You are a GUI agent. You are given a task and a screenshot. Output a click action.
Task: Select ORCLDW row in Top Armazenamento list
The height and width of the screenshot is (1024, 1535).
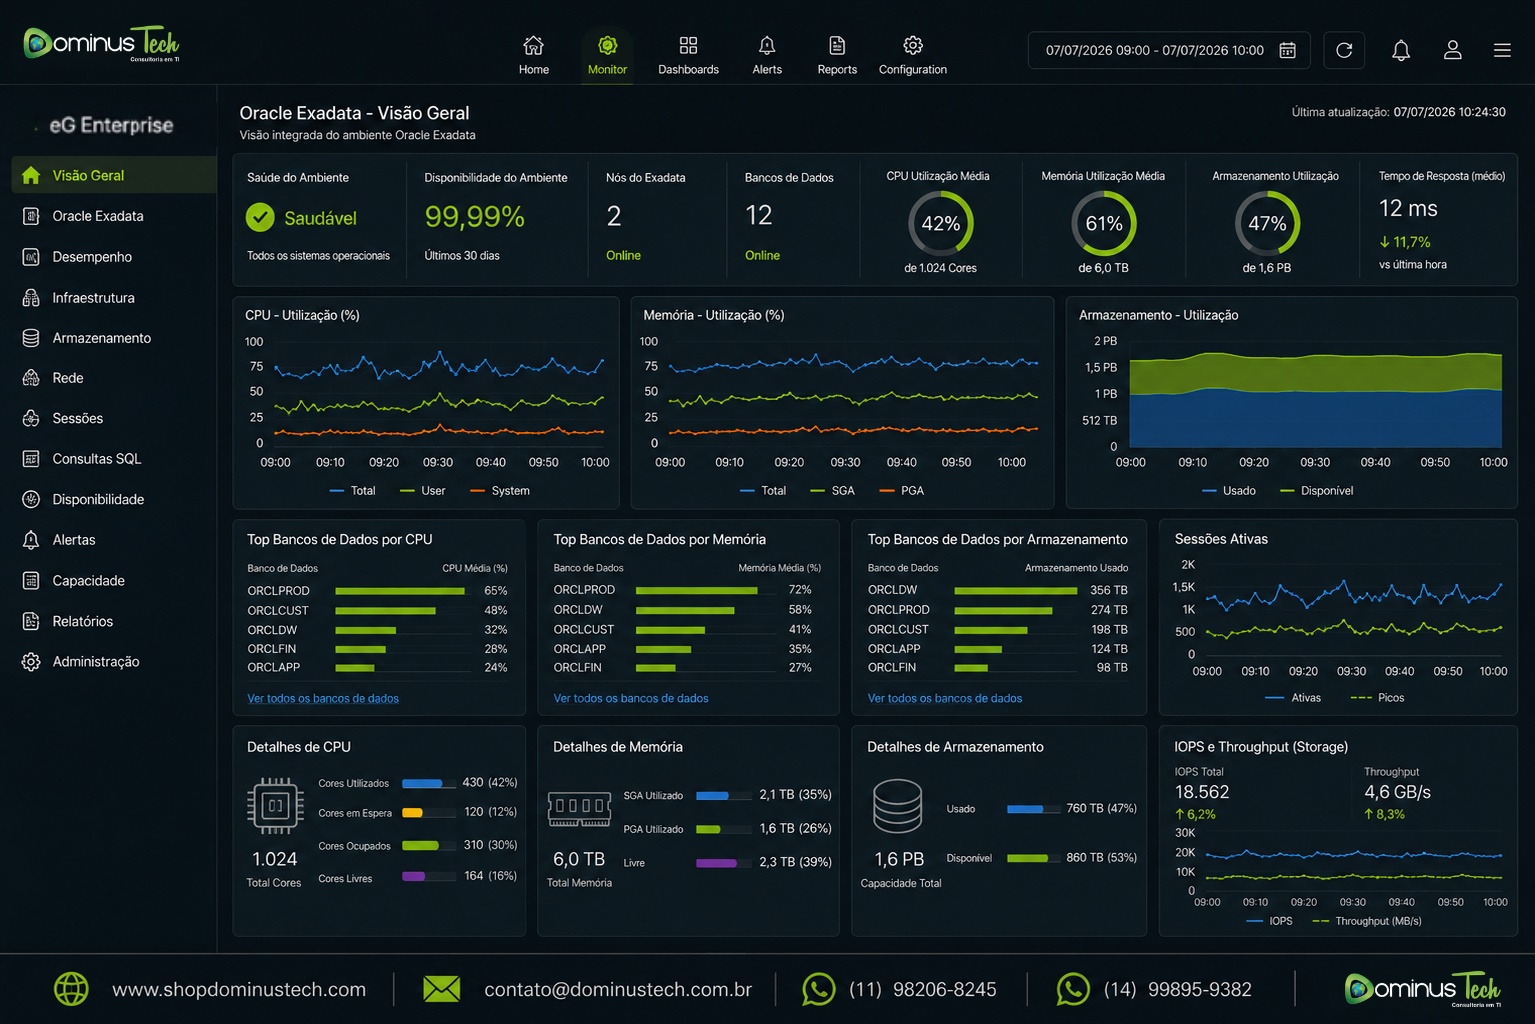pyautogui.click(x=998, y=590)
